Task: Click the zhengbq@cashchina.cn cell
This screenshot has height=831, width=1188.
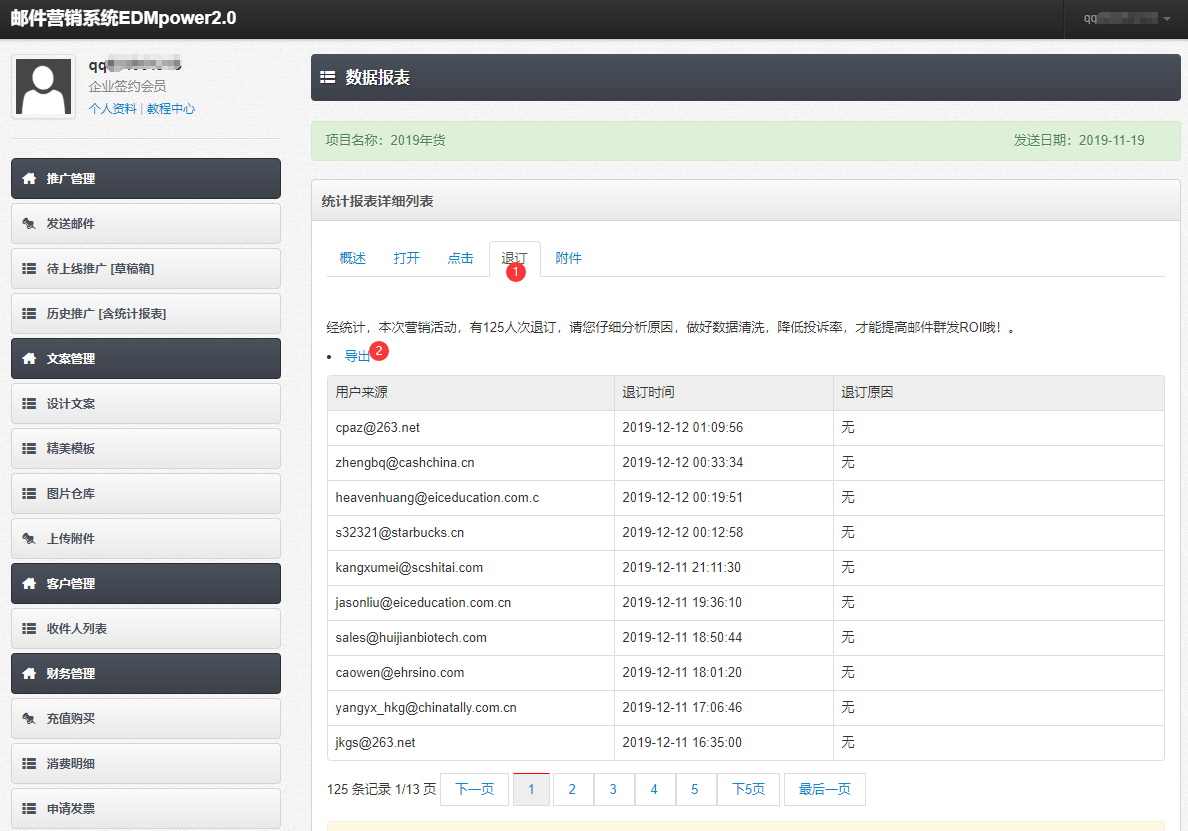Action: [x=471, y=463]
